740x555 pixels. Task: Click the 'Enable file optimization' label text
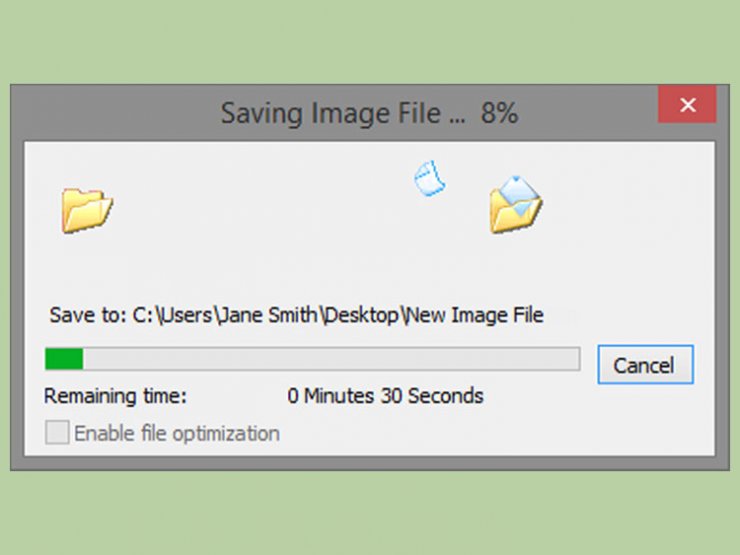[177, 433]
